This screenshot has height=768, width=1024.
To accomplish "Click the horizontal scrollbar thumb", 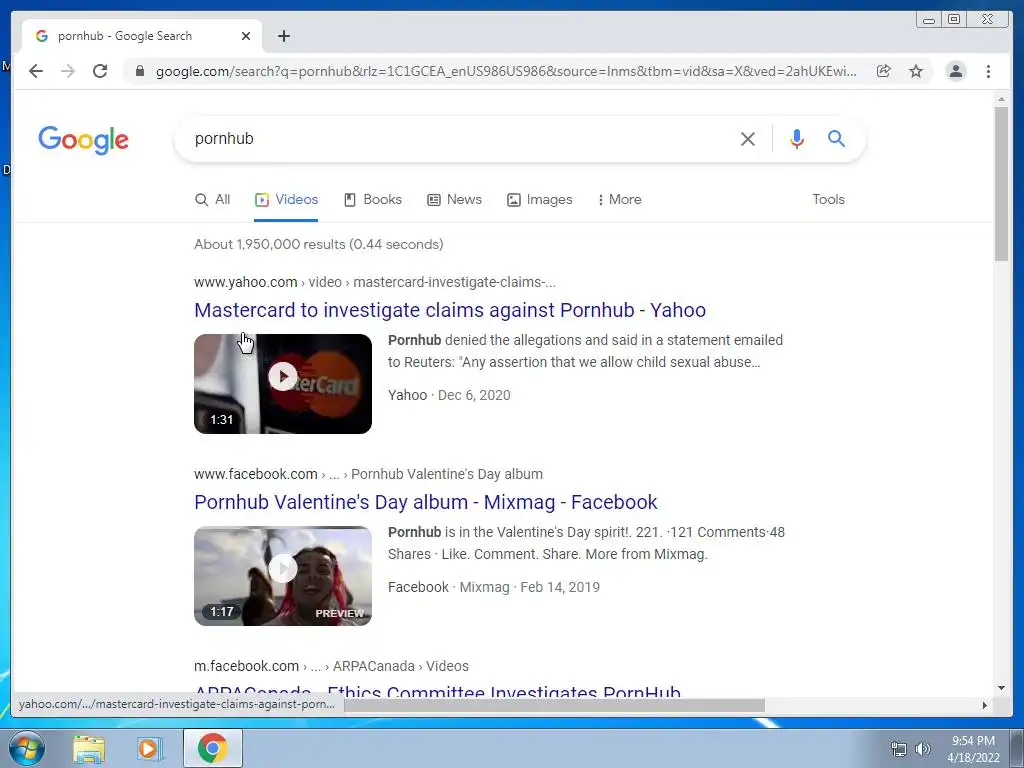I will coord(554,705).
